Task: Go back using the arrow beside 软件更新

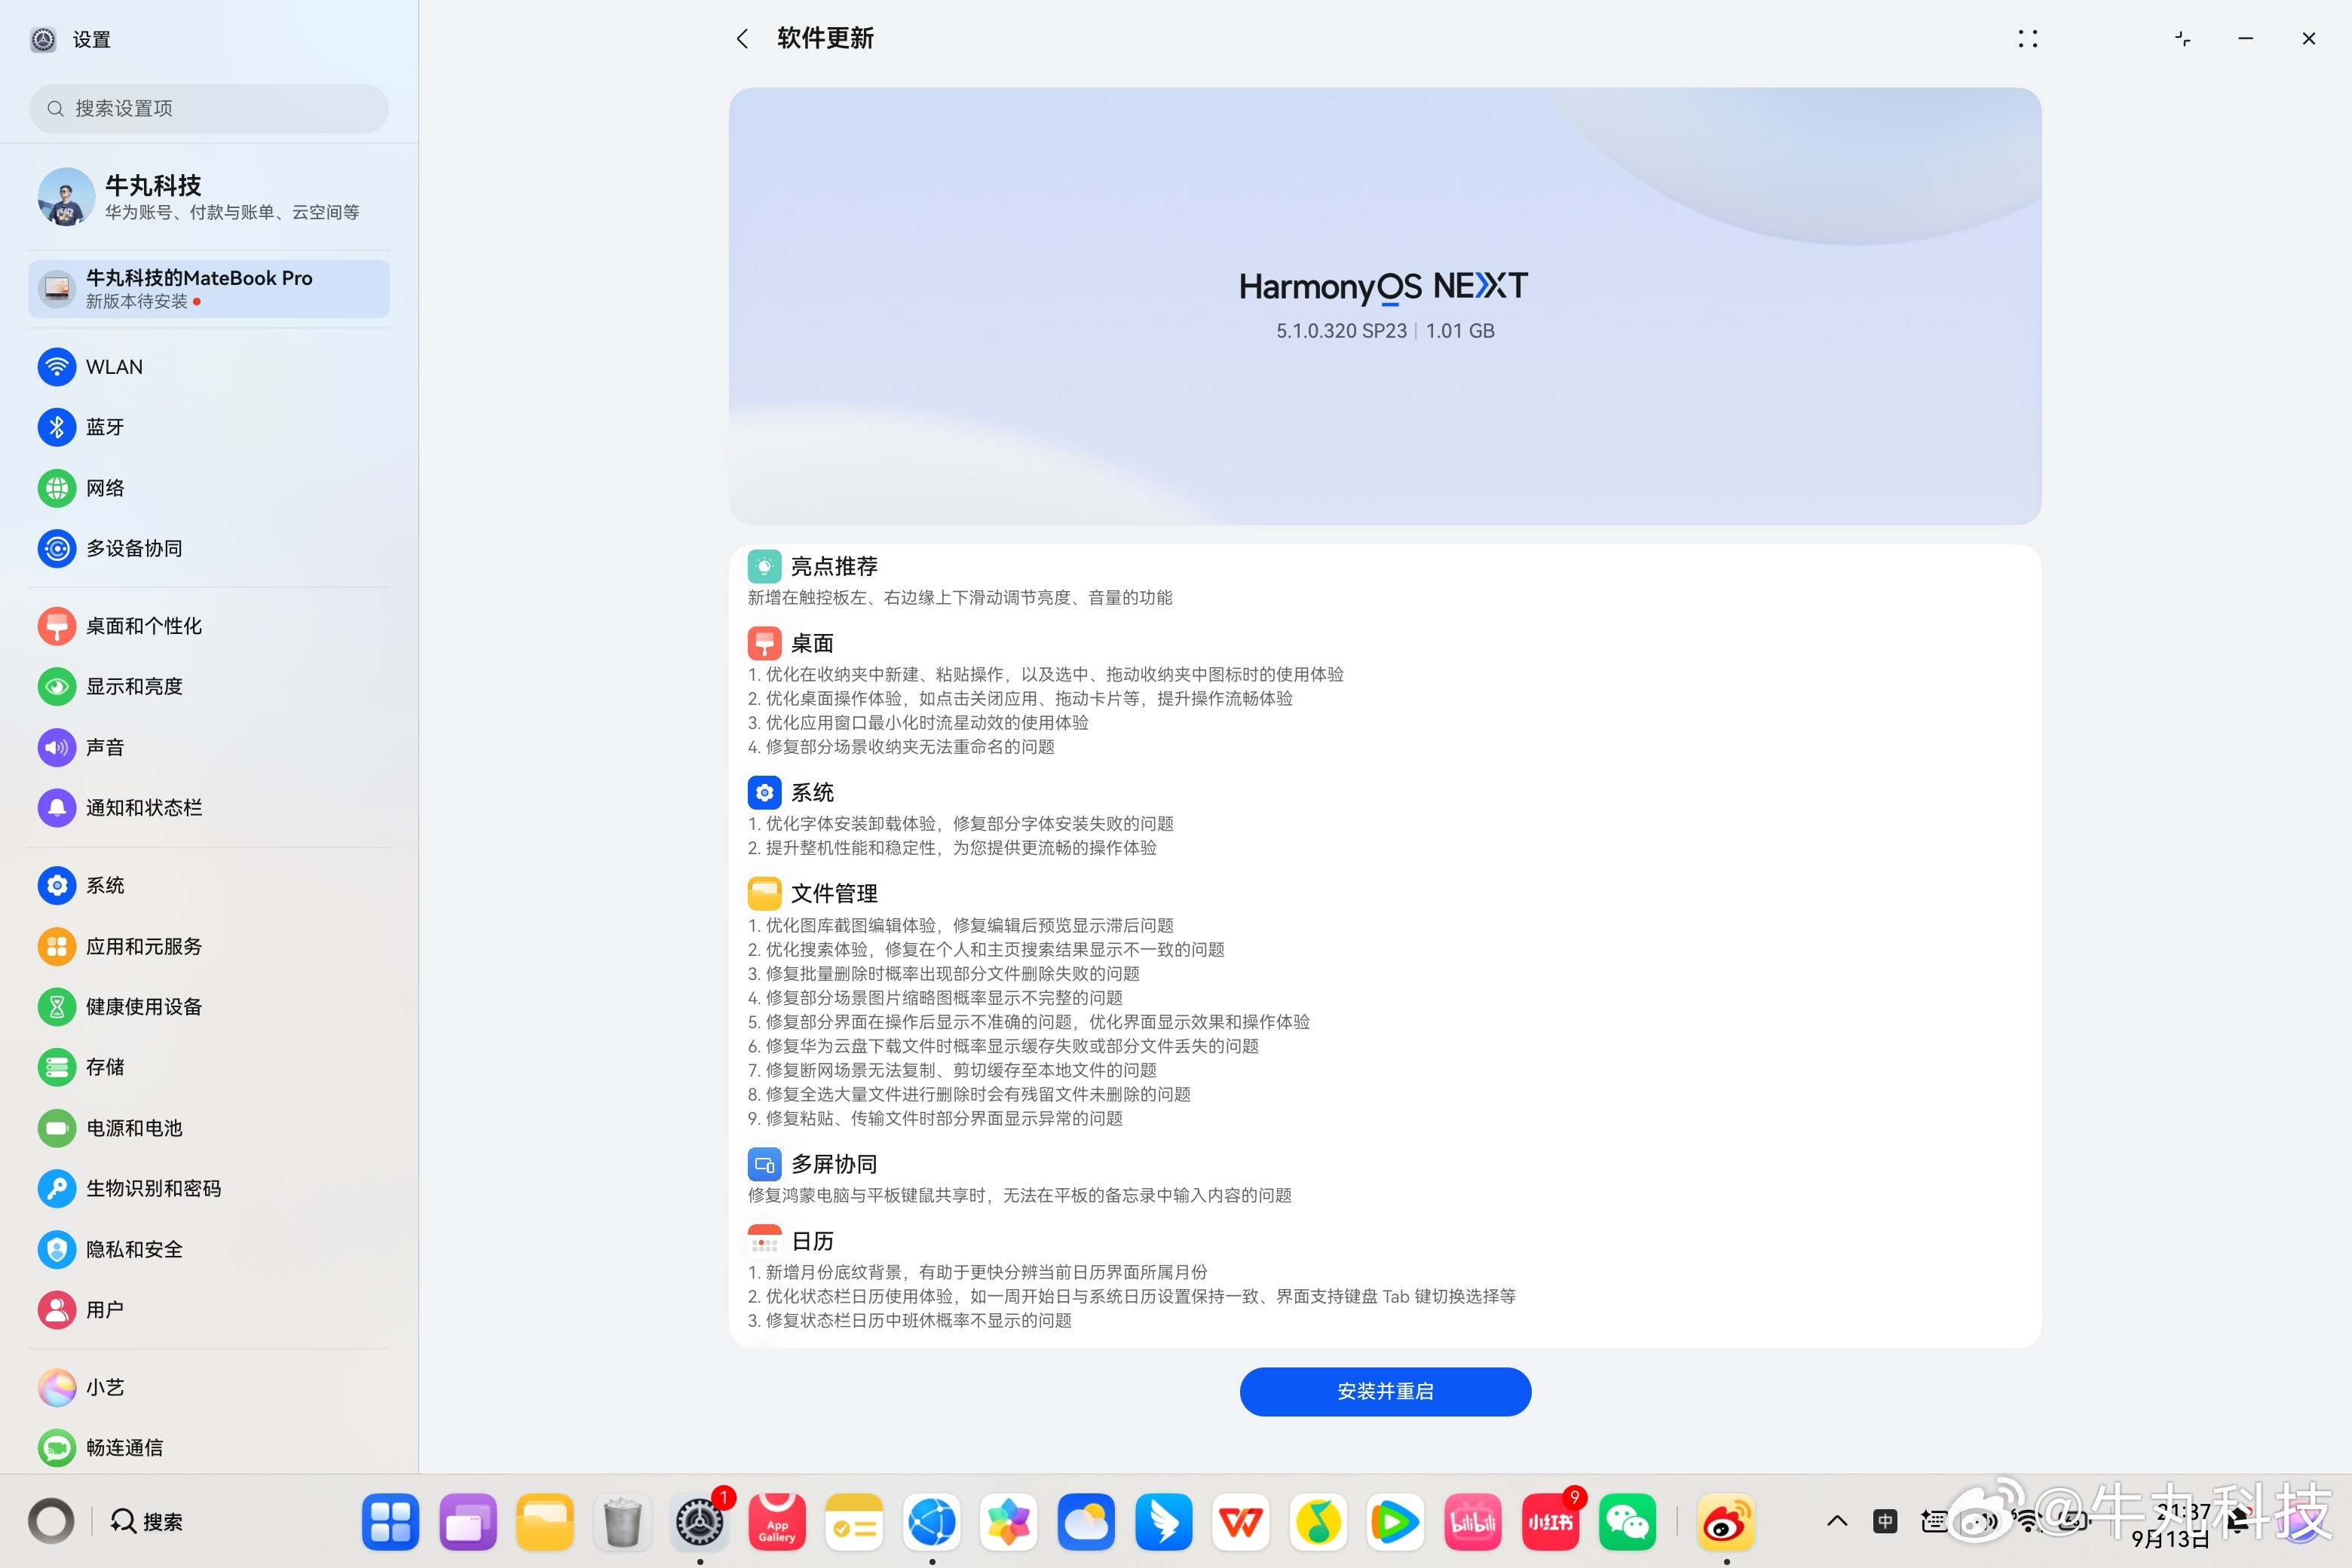Action: click(742, 39)
